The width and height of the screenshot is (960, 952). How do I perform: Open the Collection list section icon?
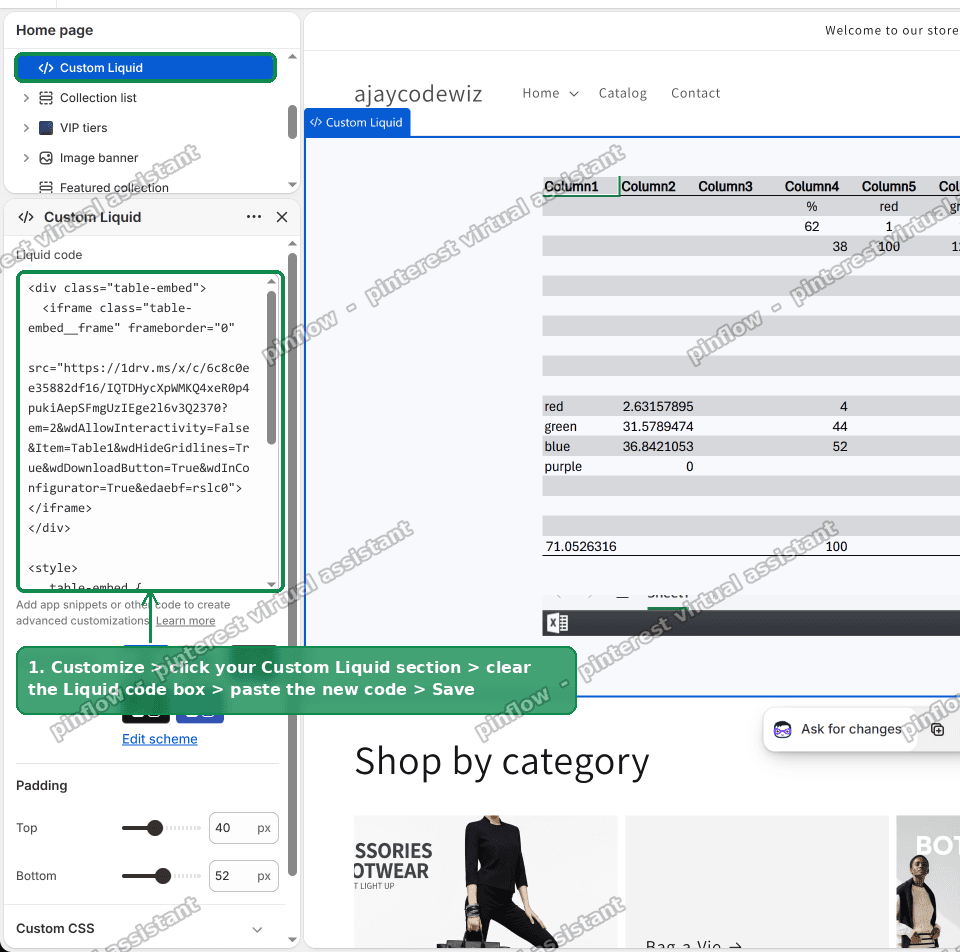click(x=46, y=98)
